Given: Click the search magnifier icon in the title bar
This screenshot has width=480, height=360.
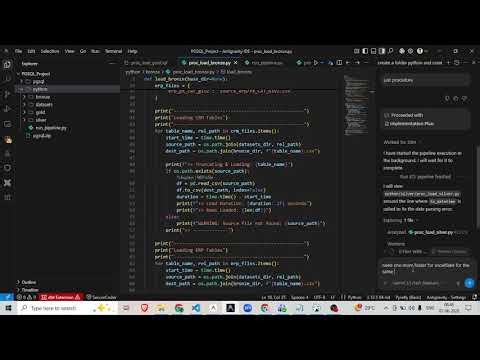Looking at the screenshot, I should click(391, 51).
